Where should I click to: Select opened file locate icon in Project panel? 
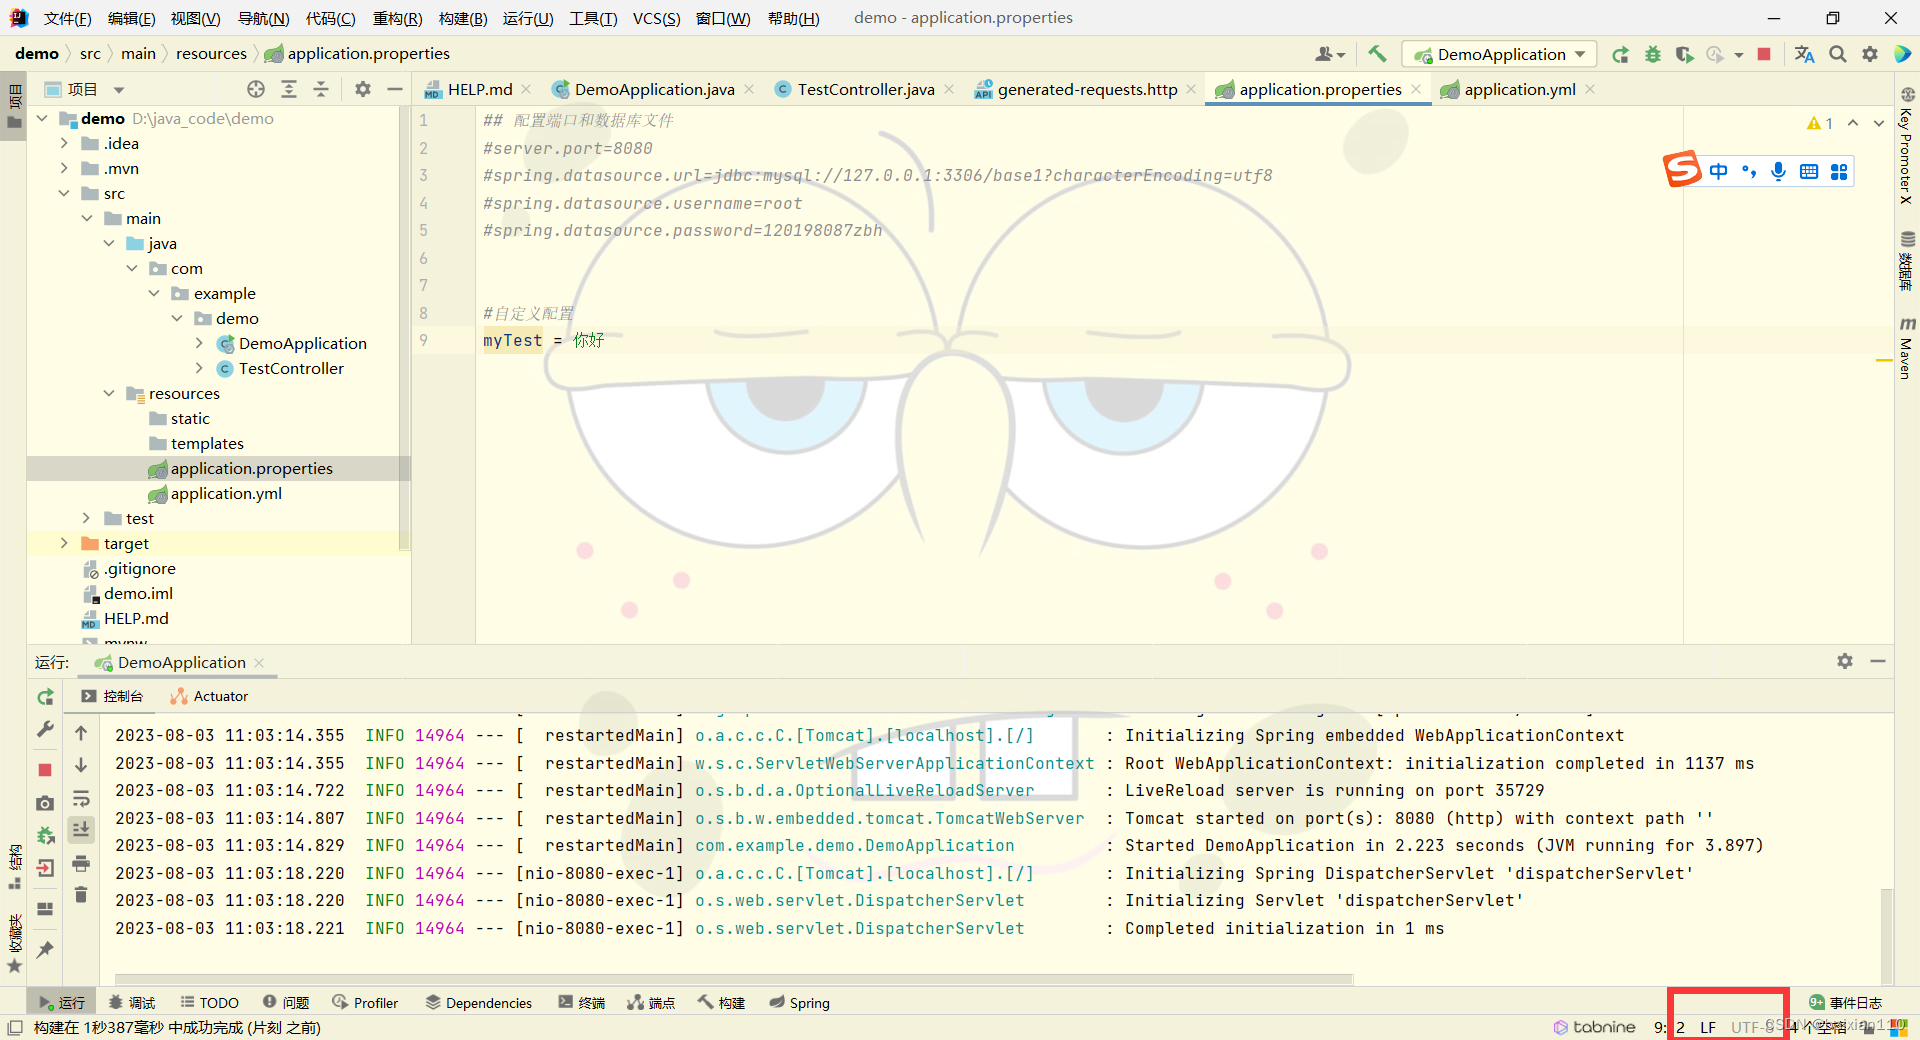point(256,89)
